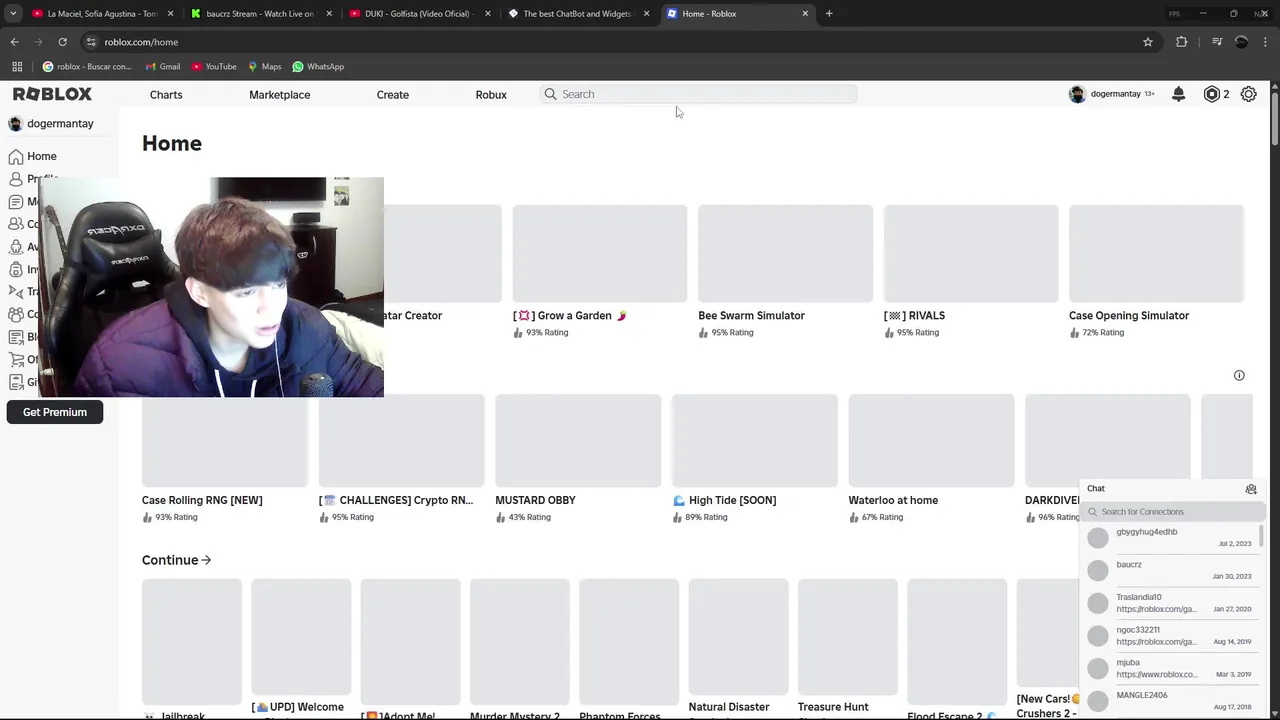Open the Robux menu item

point(491,94)
